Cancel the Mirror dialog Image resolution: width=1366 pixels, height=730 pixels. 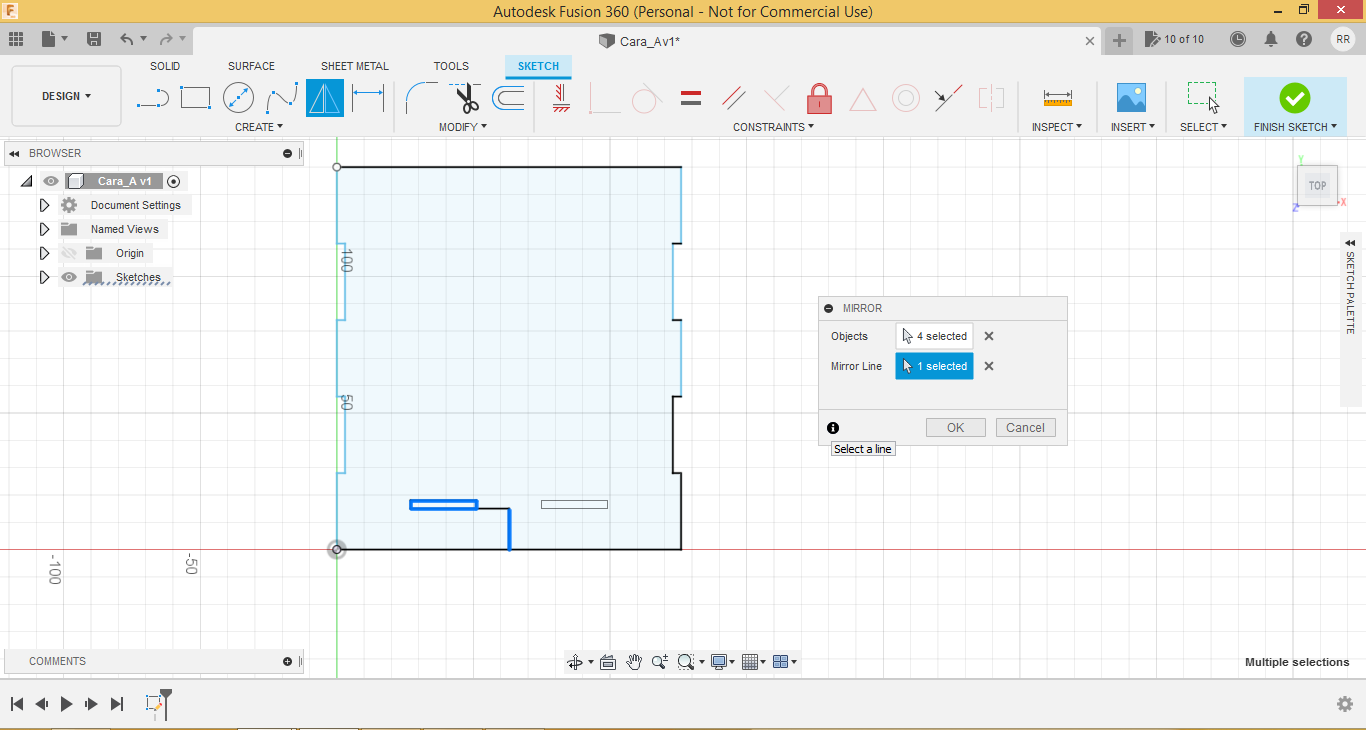click(x=1025, y=427)
